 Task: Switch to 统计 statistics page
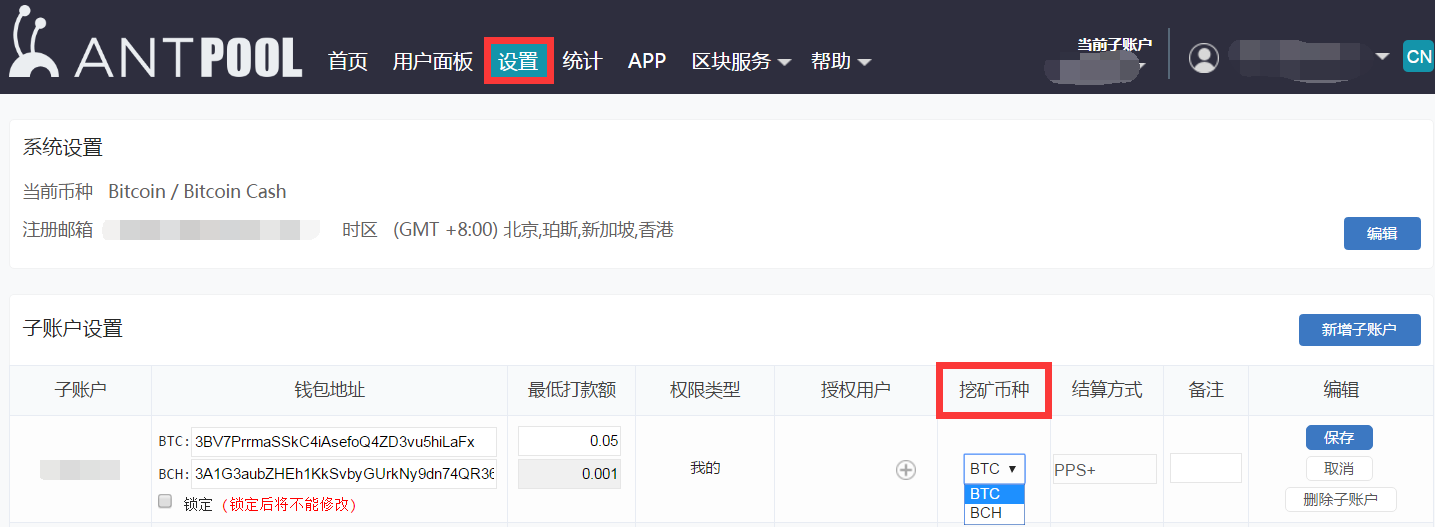click(x=582, y=62)
